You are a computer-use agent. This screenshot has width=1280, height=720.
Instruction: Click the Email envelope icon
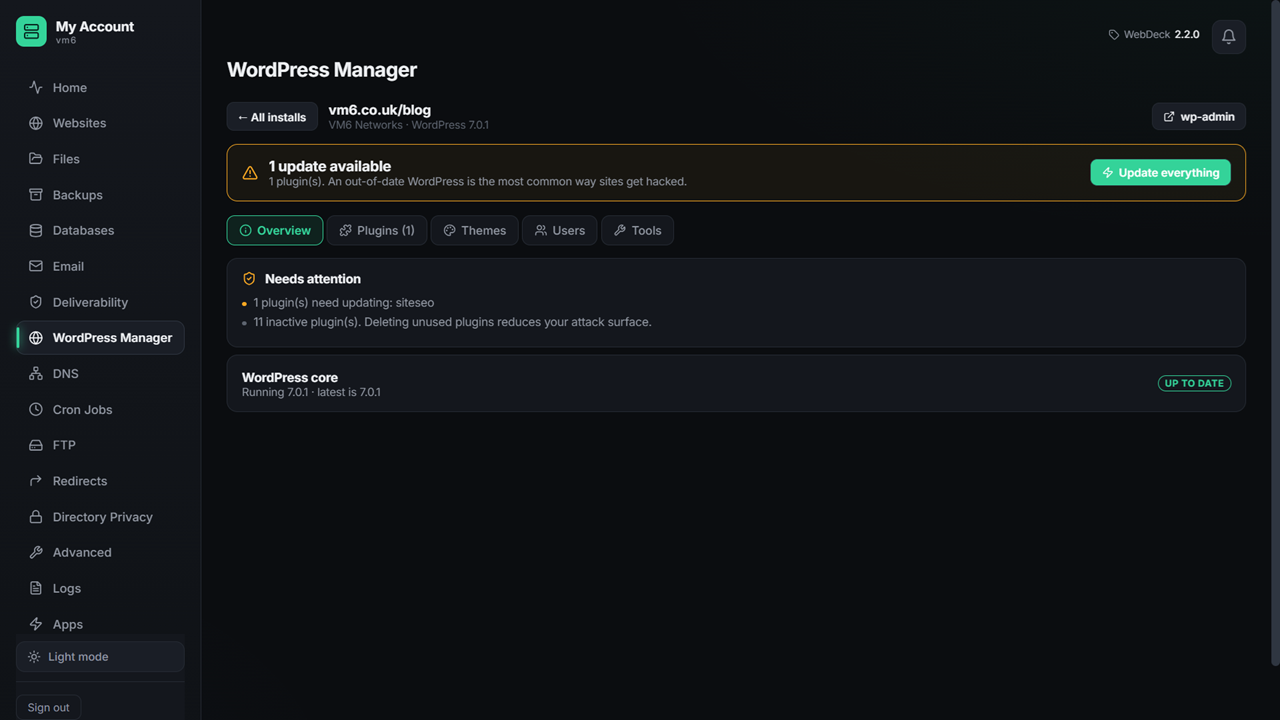coord(36,266)
